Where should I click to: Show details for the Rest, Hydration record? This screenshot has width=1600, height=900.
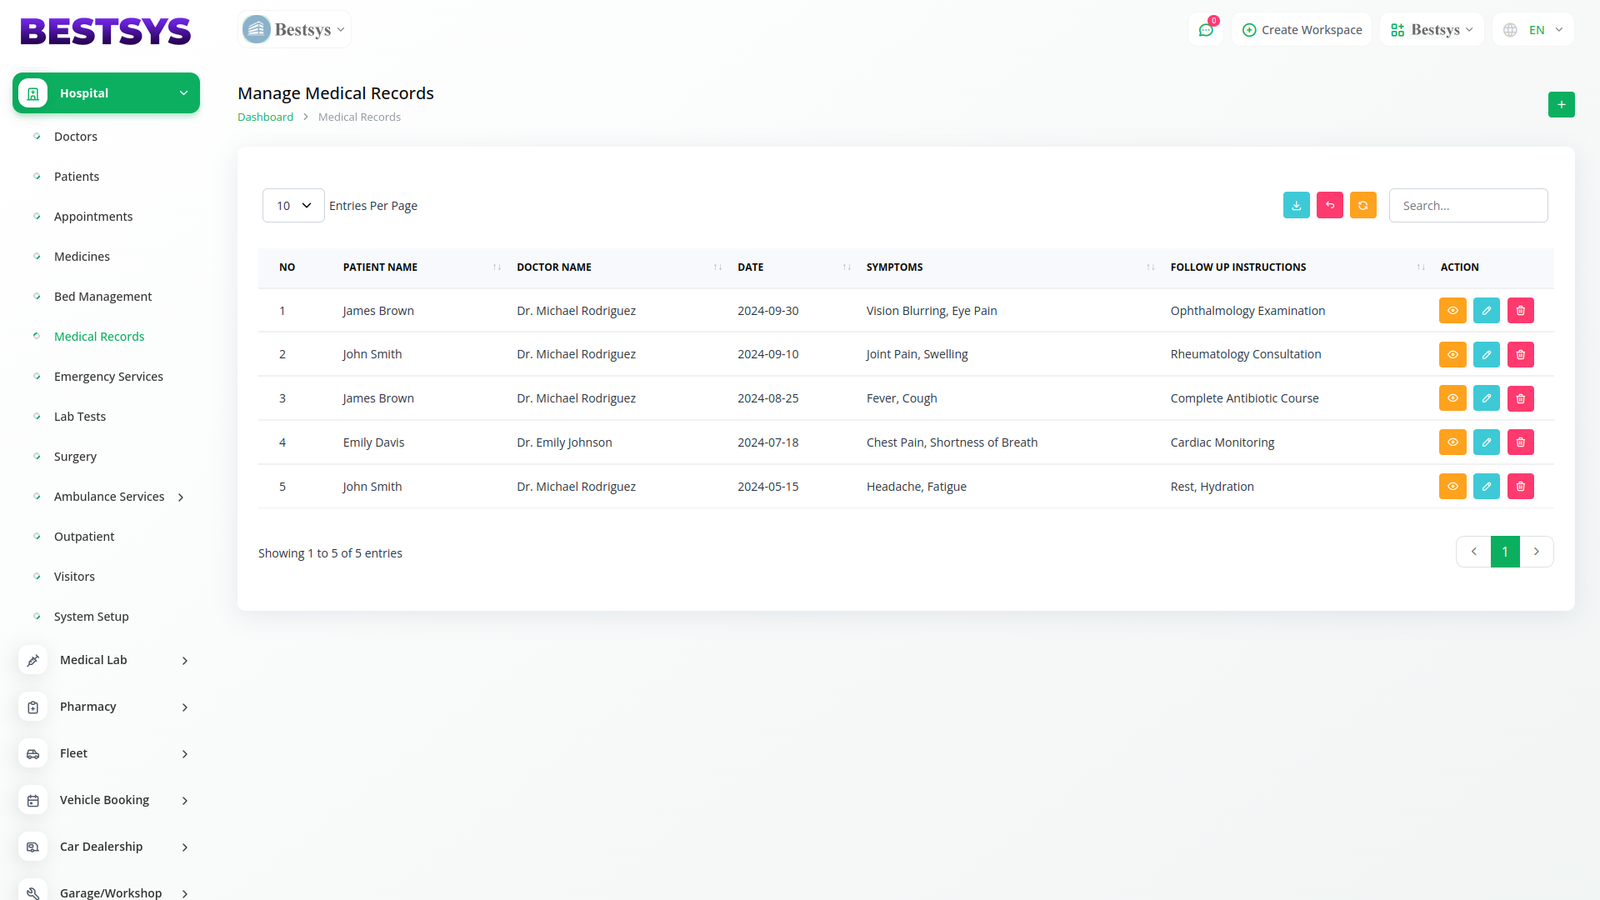(x=1452, y=487)
